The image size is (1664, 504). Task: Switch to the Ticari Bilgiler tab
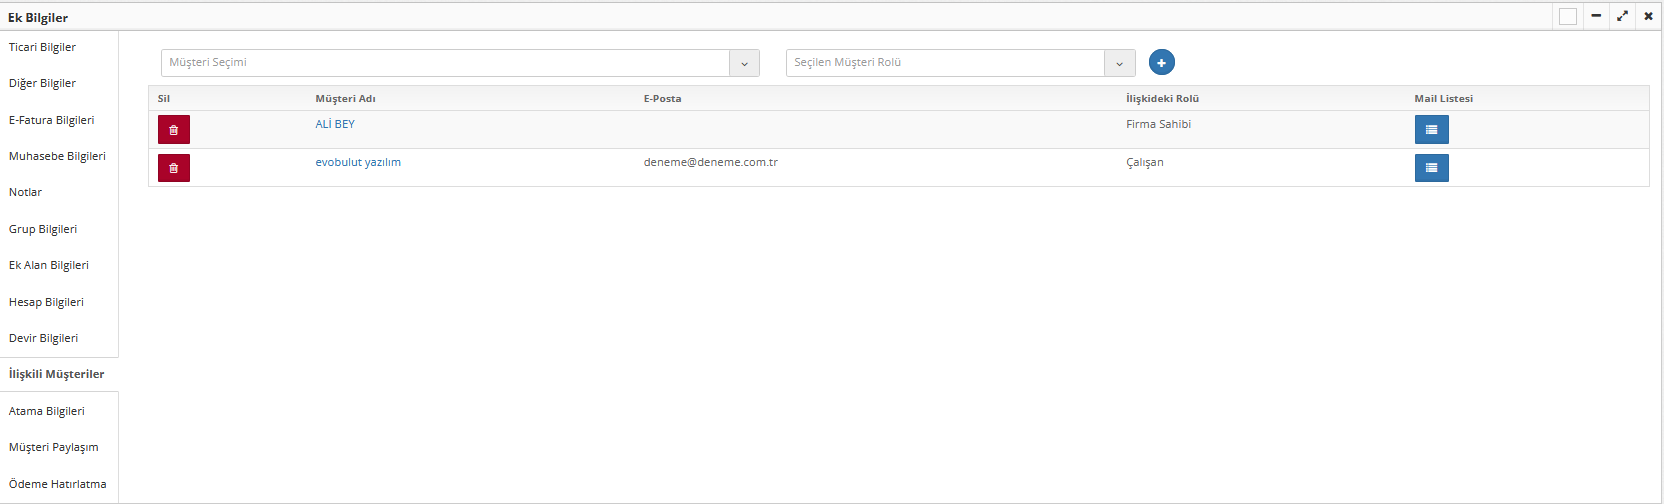point(42,47)
